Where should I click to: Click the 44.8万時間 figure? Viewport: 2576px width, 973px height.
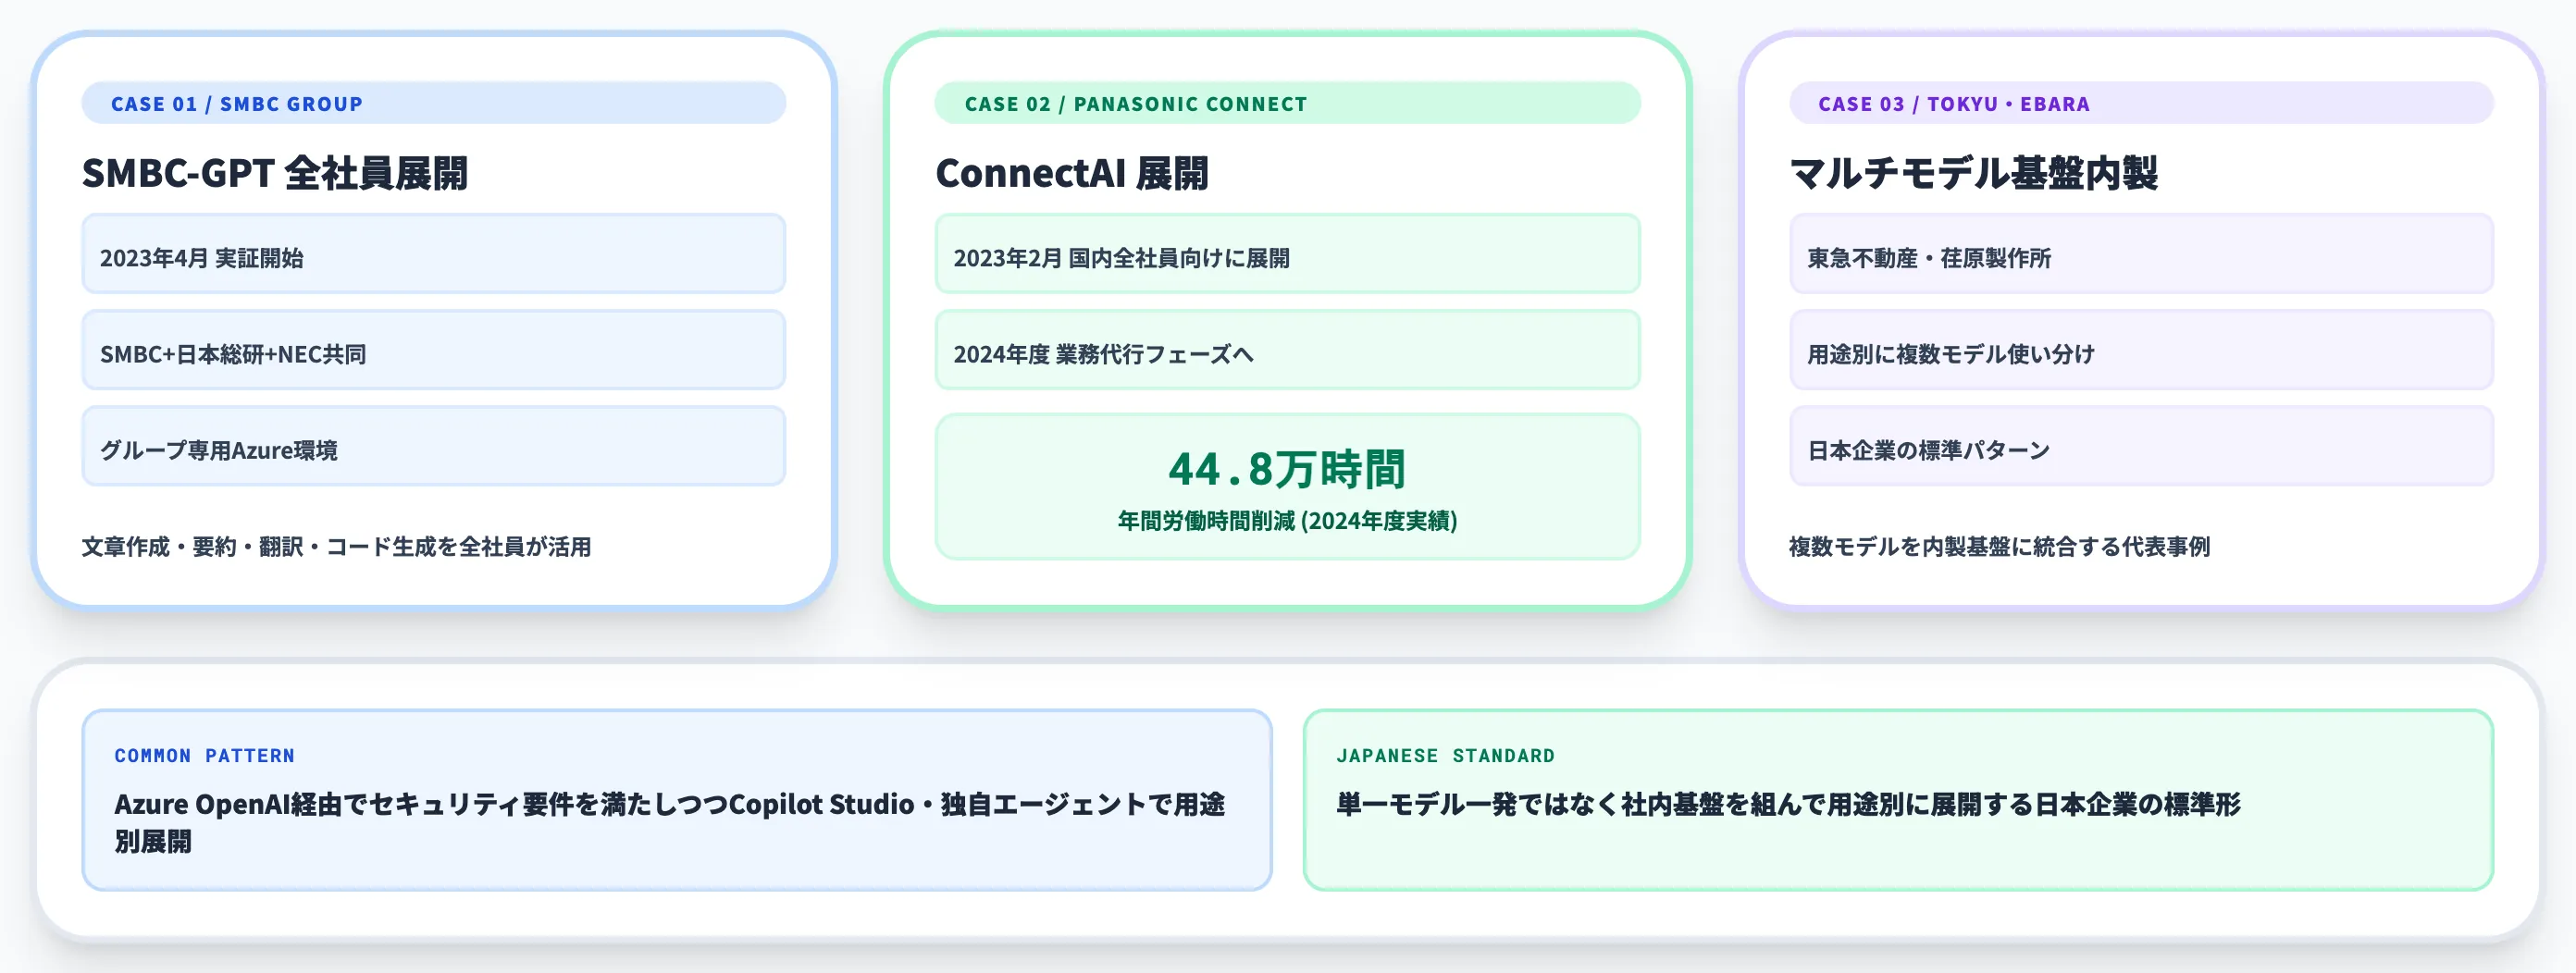pos(1287,469)
